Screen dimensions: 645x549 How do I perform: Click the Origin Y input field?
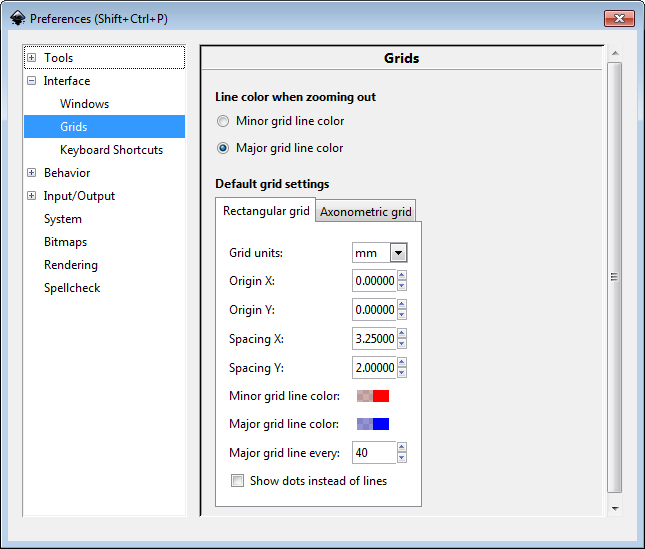click(x=374, y=310)
